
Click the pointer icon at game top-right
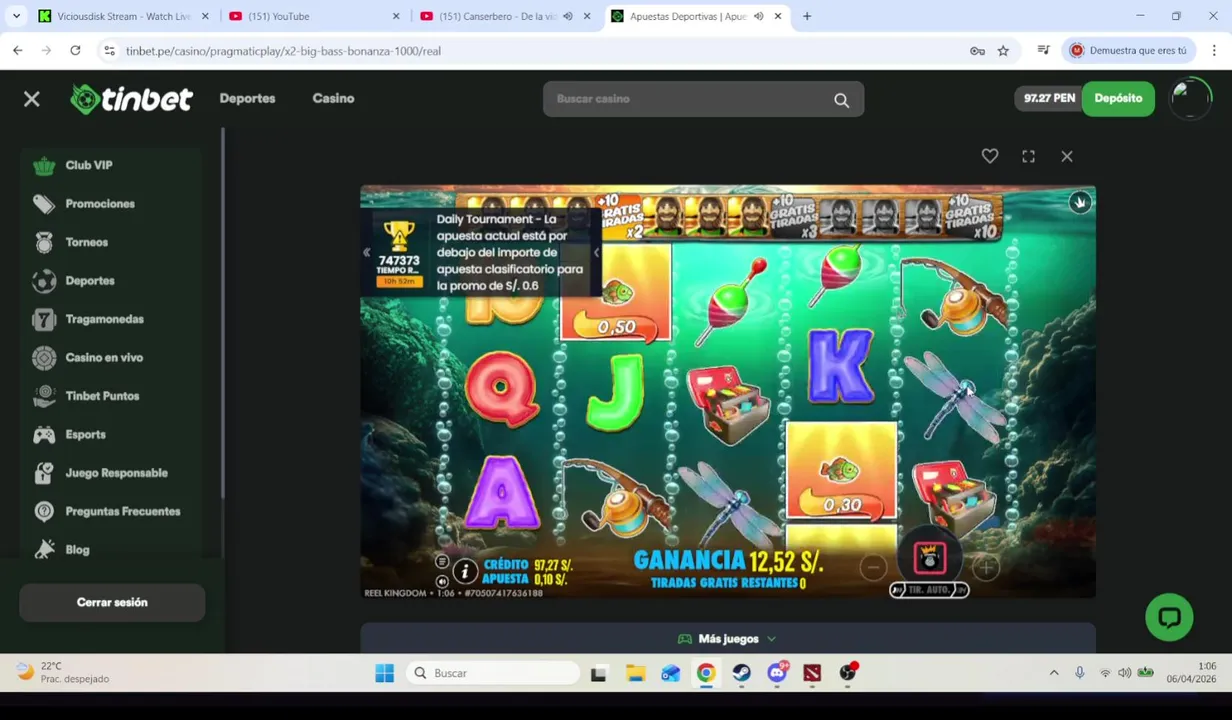point(1080,203)
